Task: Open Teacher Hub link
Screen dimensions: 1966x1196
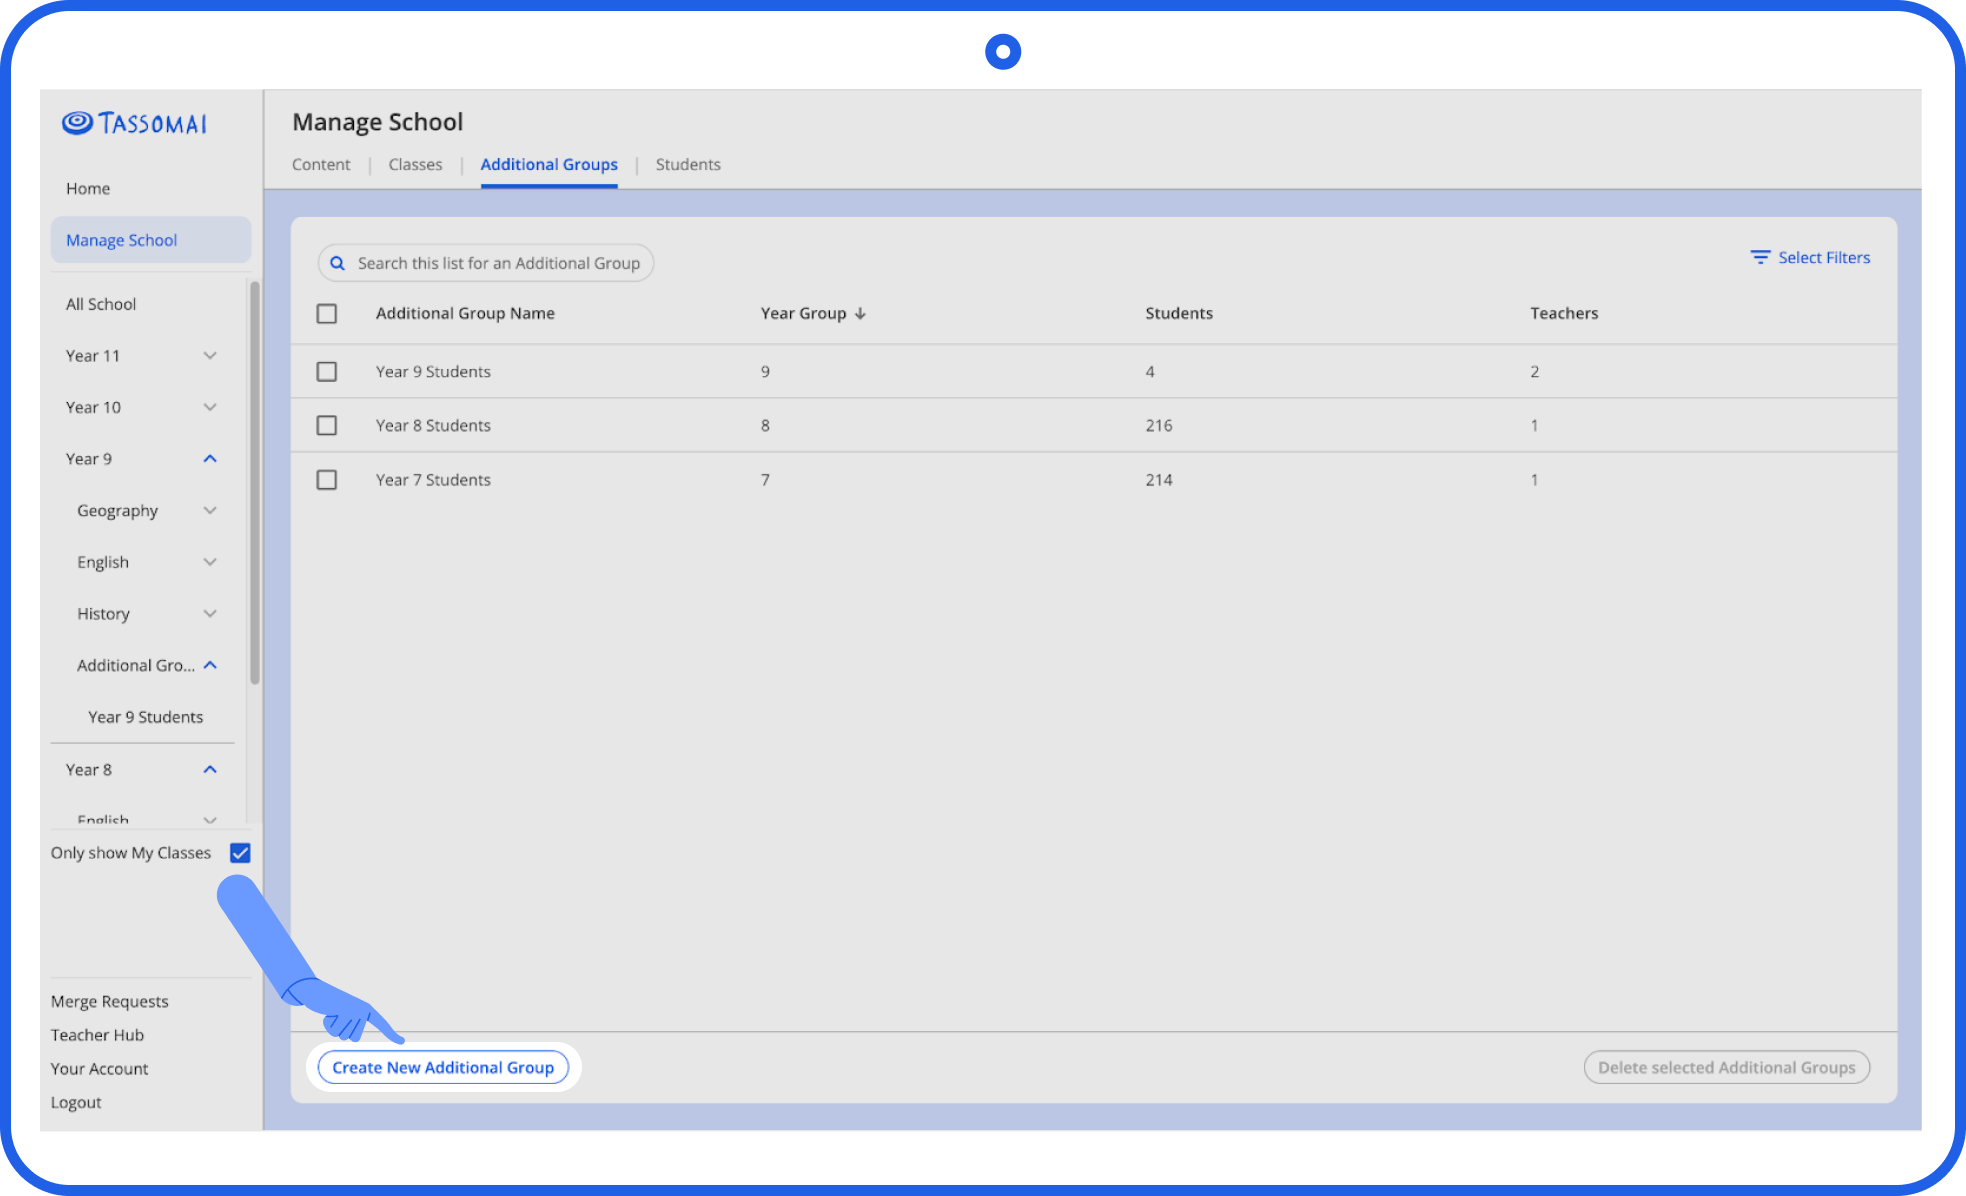Action: [x=97, y=1035]
